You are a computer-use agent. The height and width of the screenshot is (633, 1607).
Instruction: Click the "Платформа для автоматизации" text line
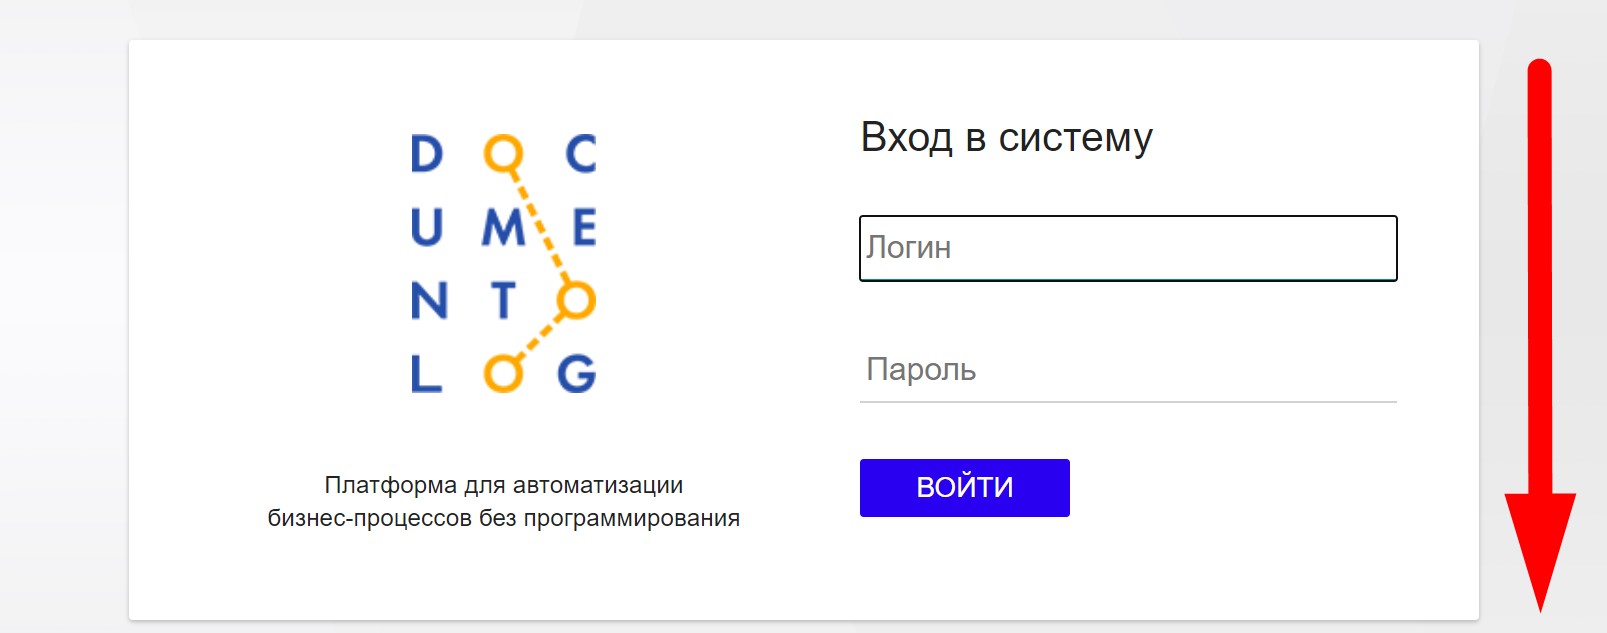pos(503,485)
